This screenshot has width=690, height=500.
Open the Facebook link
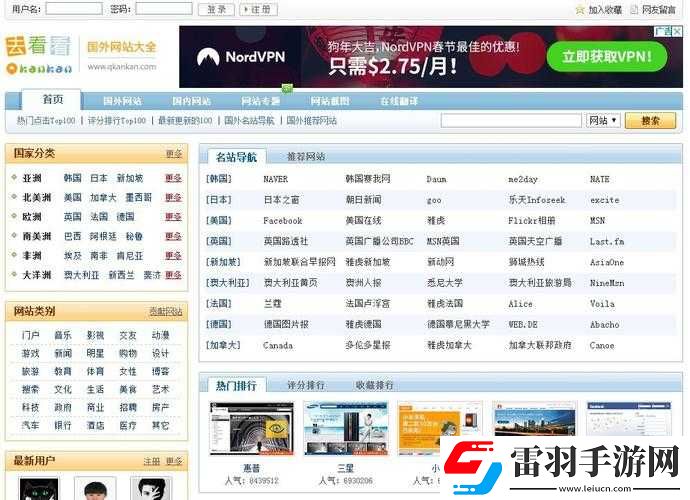283,221
